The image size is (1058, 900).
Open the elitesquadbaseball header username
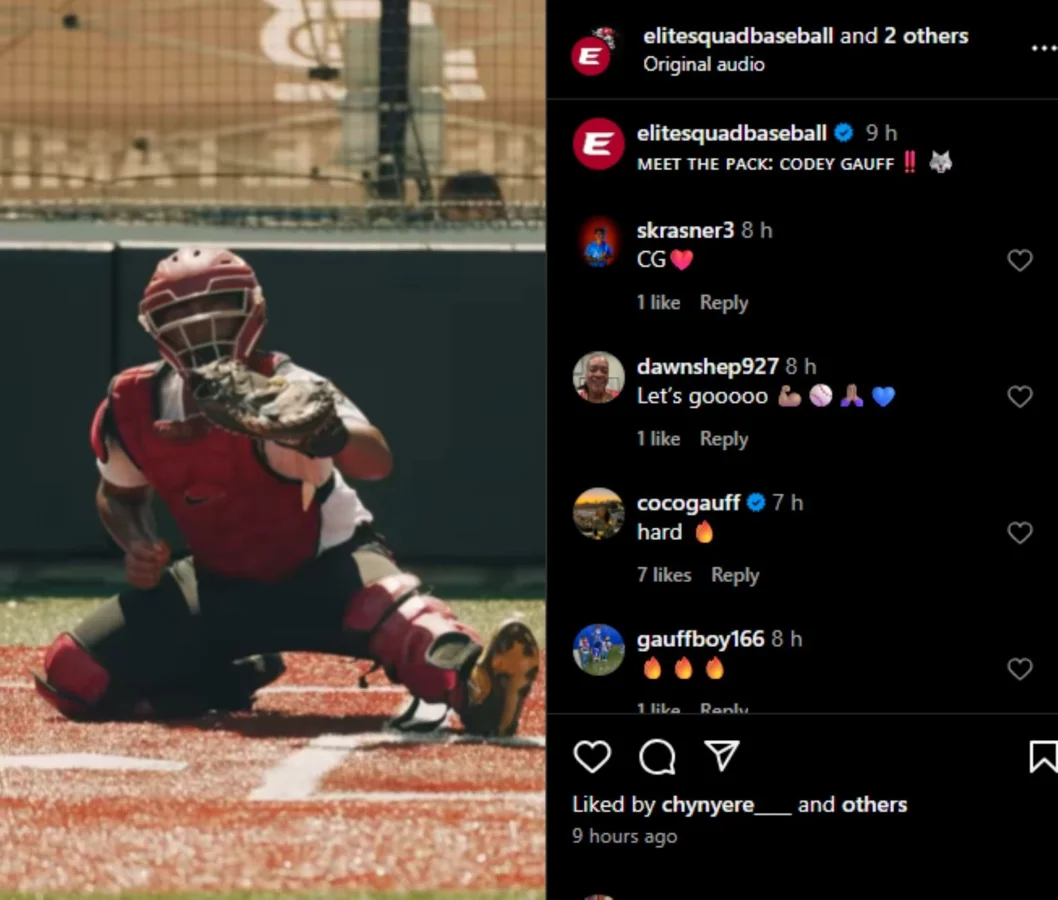point(738,36)
